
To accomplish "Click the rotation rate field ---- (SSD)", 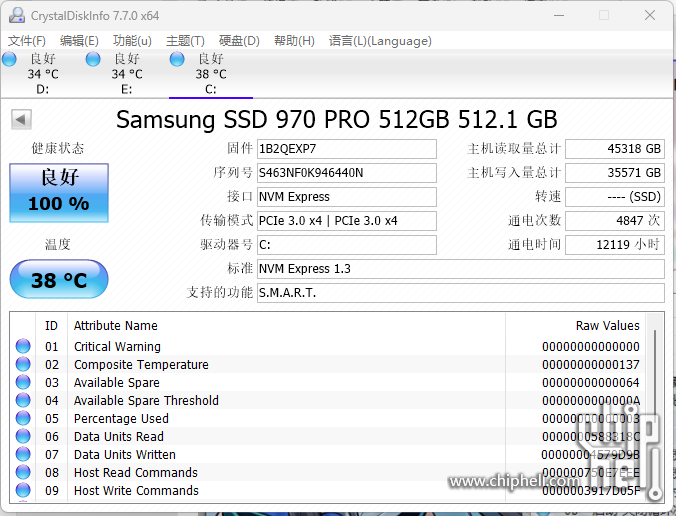I will [615, 197].
